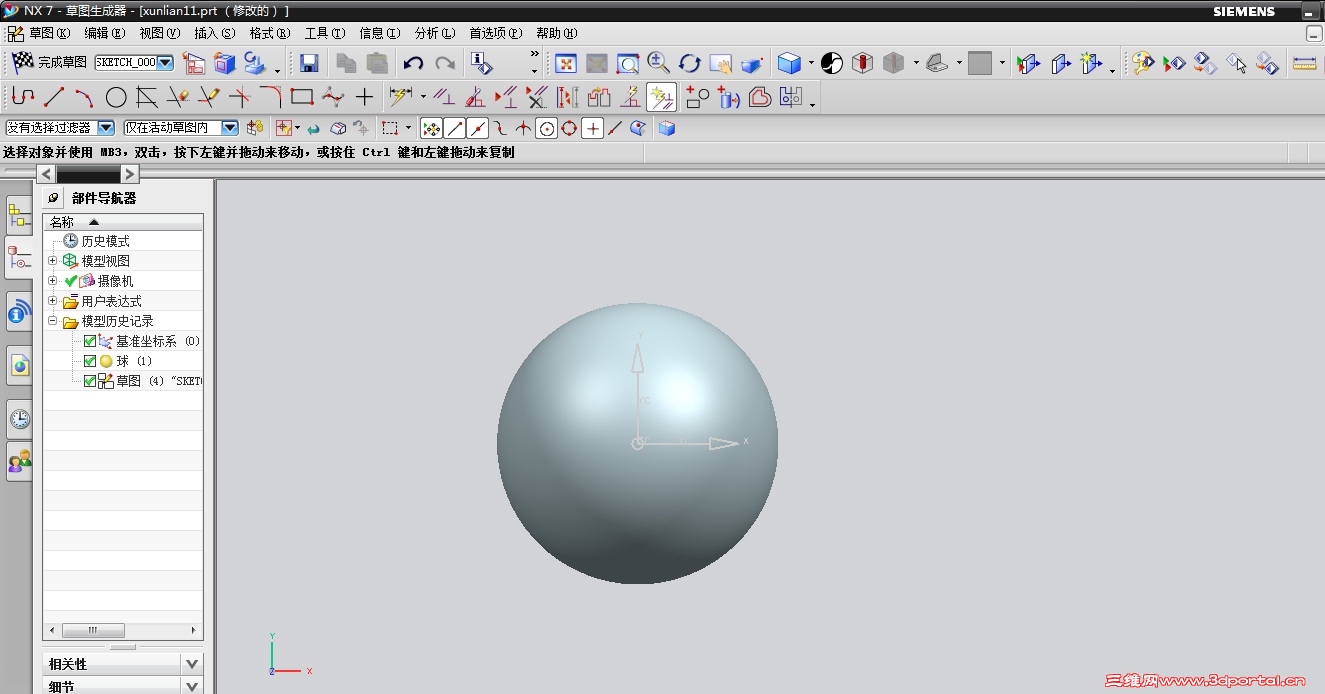Open the 分析(L) menu
Viewport: 1325px width, 694px height.
[435, 33]
